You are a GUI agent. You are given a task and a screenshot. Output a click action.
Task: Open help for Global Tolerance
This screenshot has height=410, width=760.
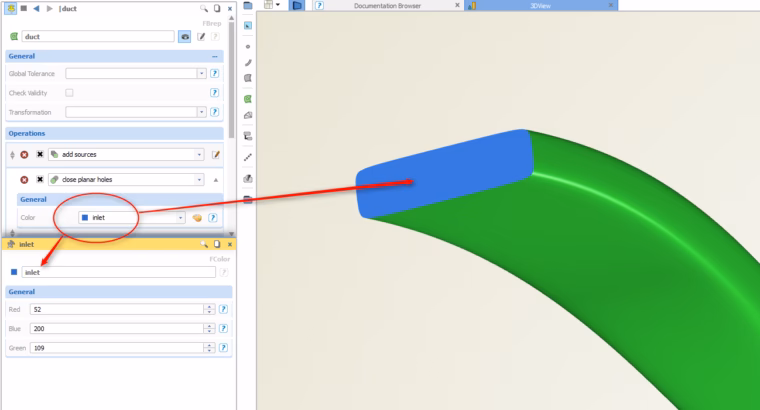tap(215, 74)
